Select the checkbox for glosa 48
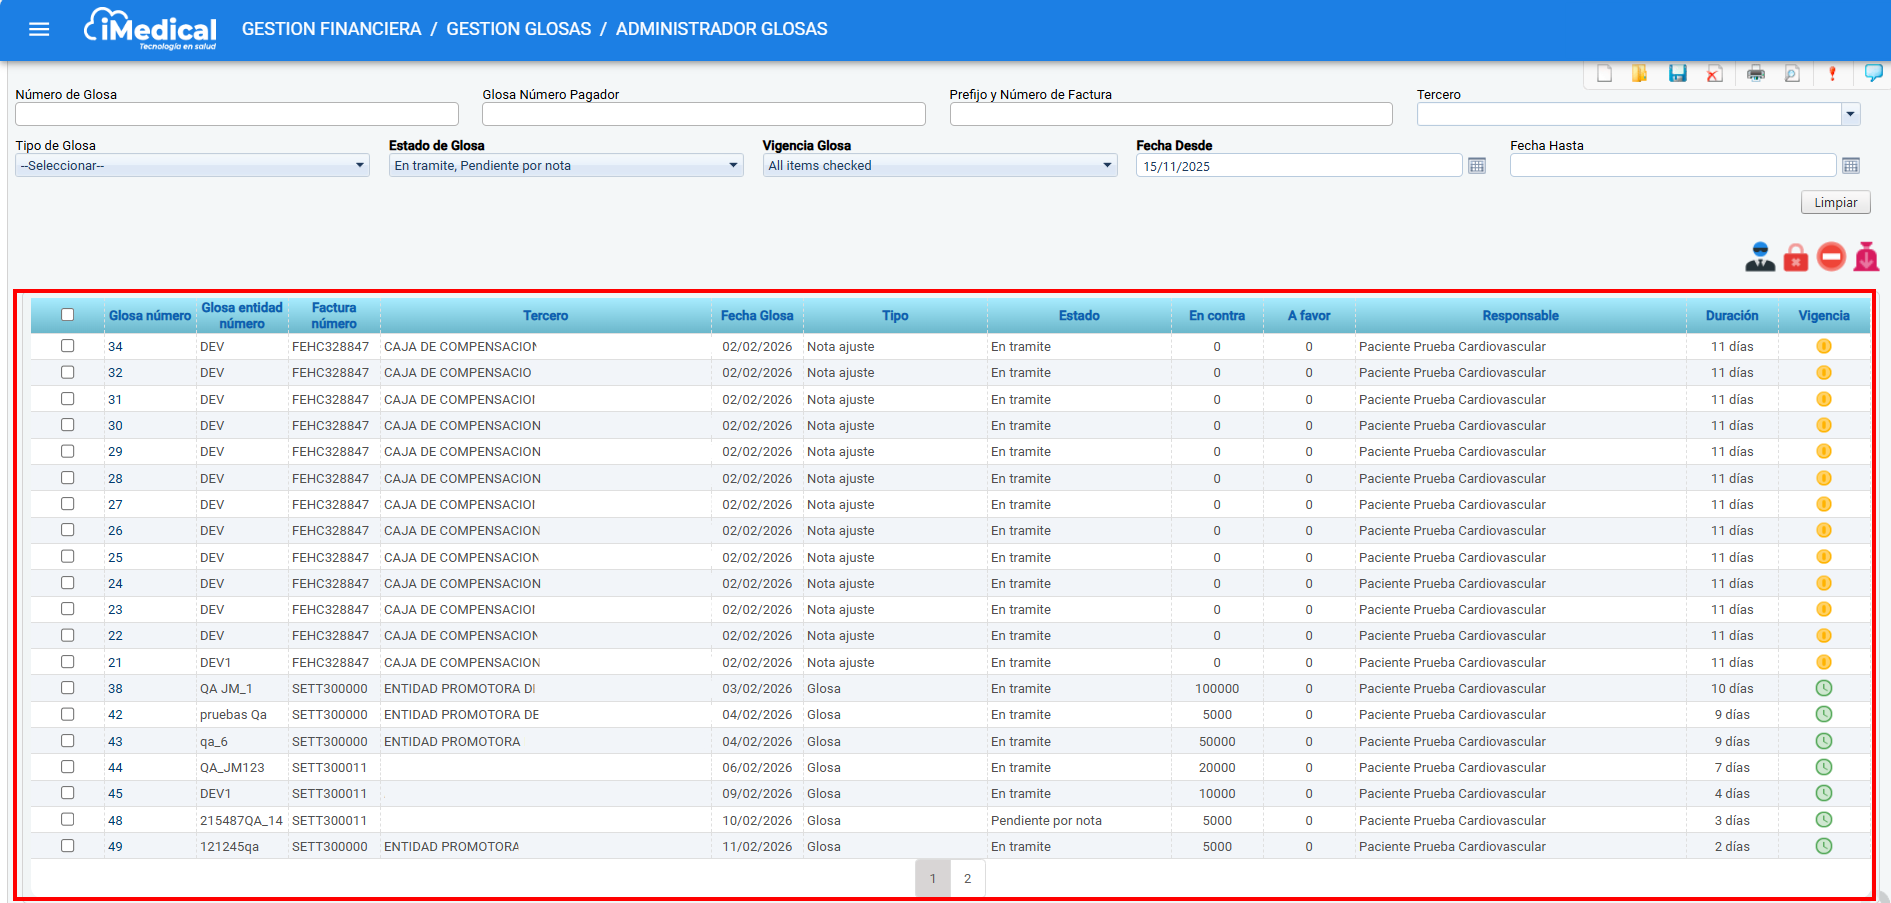The height and width of the screenshot is (903, 1891). click(67, 820)
